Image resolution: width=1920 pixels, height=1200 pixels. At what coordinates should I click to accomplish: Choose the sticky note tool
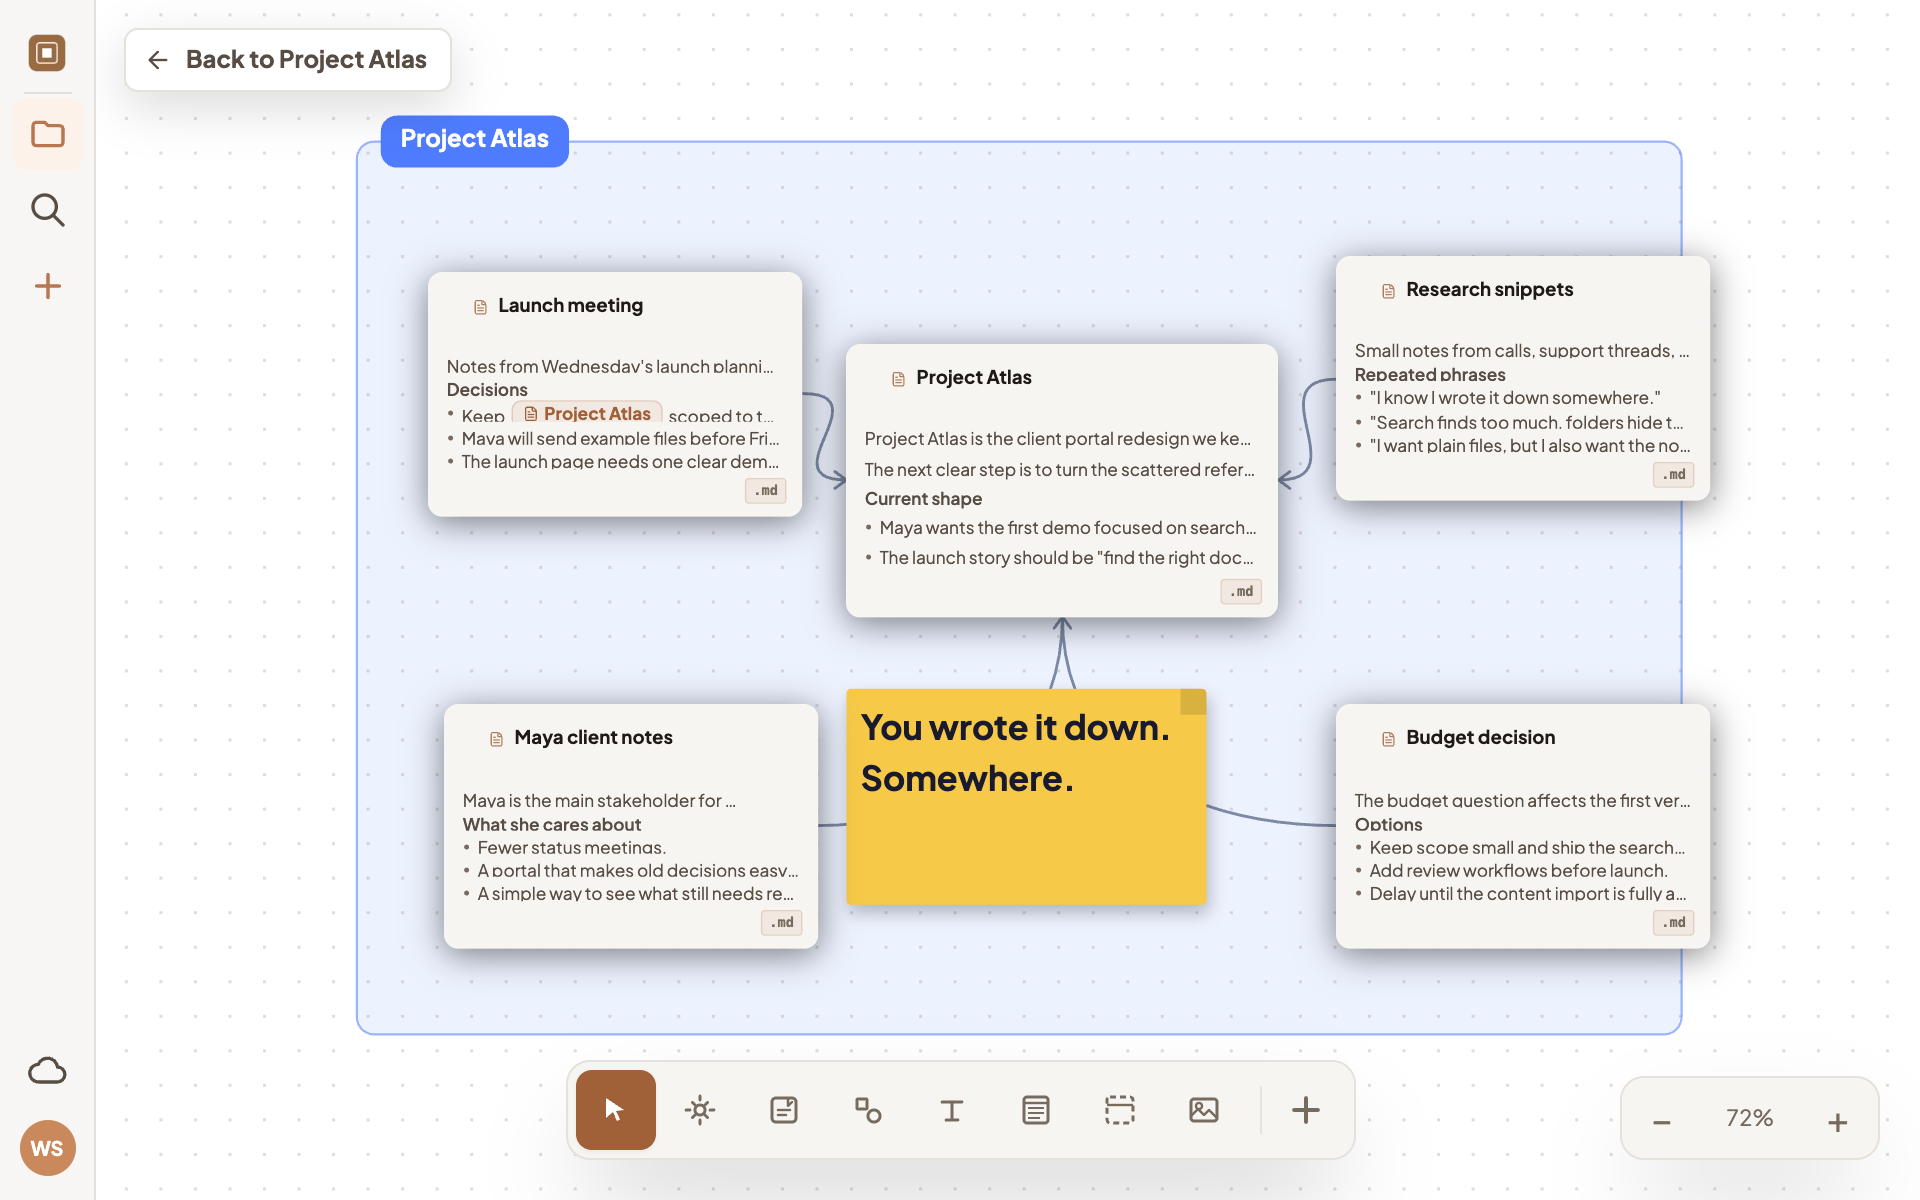pyautogui.click(x=784, y=1110)
